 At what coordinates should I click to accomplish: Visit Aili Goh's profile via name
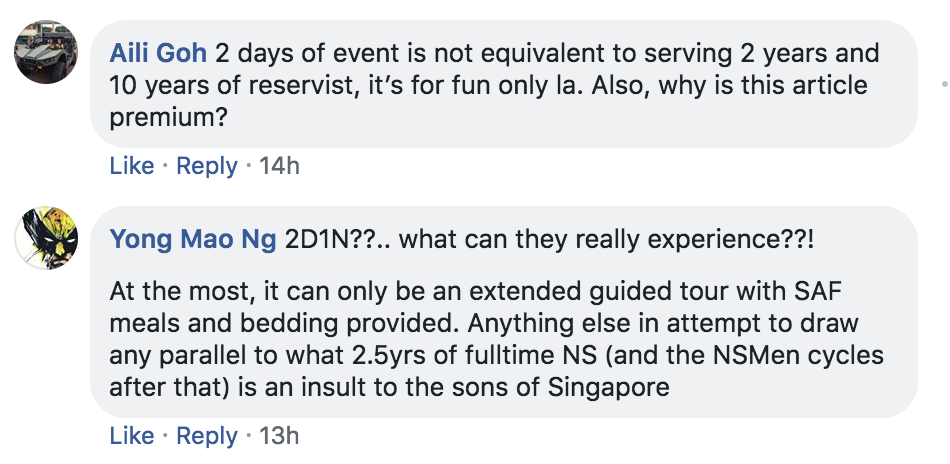tap(158, 53)
